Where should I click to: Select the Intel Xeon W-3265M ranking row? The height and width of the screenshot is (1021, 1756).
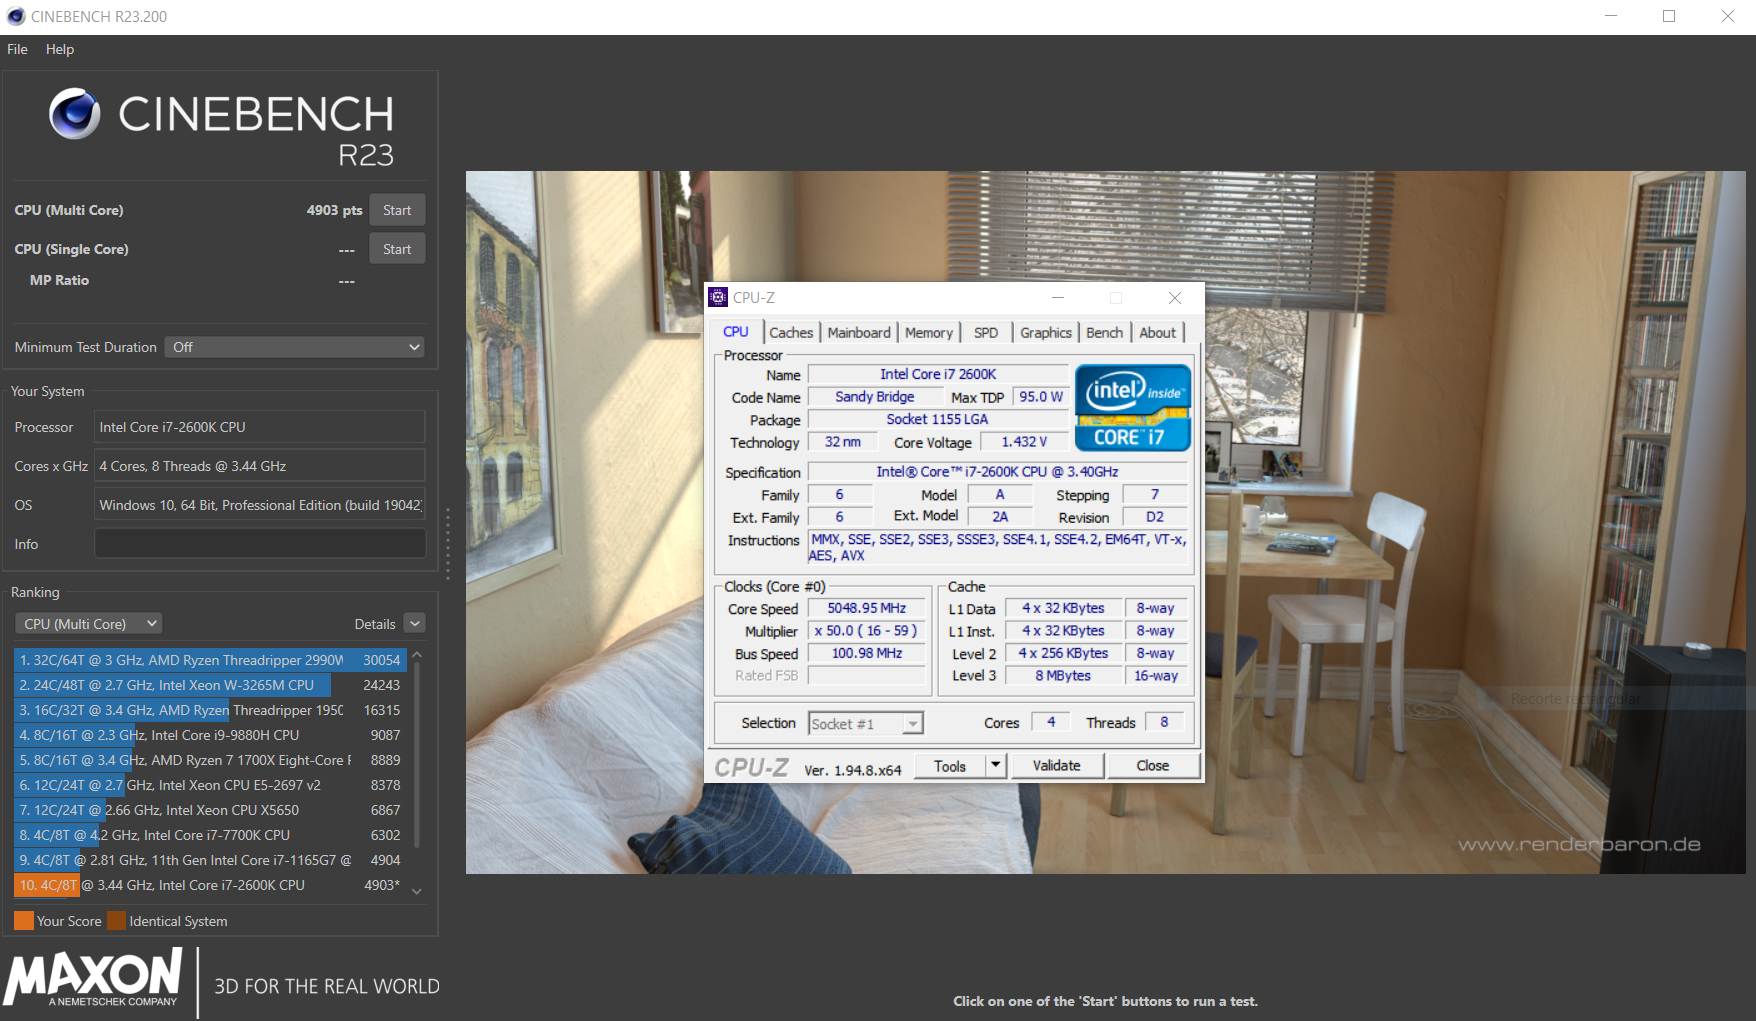point(209,685)
